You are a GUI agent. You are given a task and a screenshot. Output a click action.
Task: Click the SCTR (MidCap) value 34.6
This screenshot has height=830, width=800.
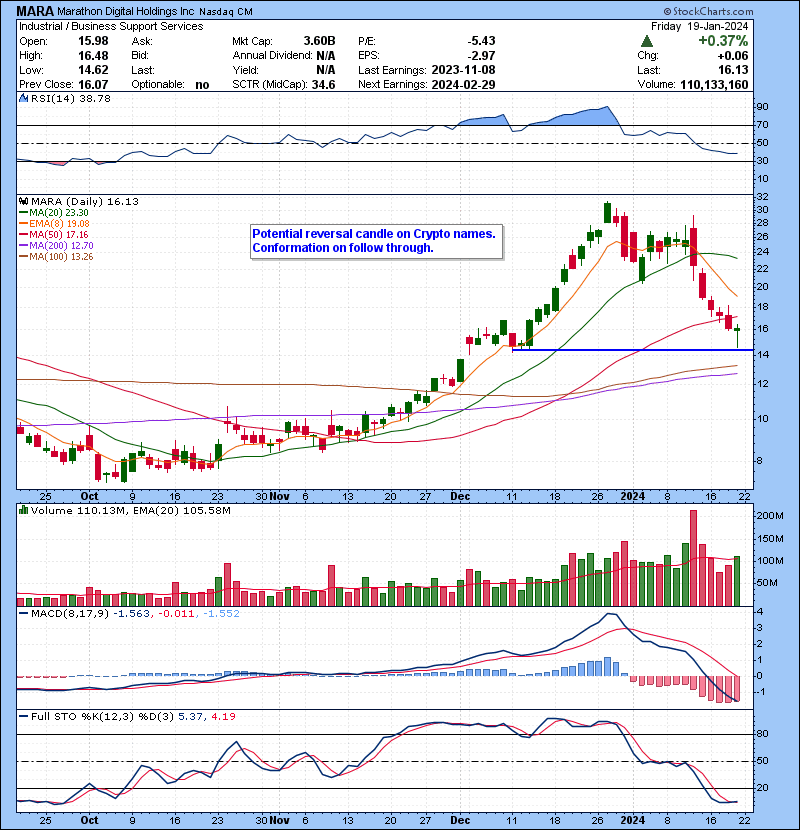[x=323, y=84]
